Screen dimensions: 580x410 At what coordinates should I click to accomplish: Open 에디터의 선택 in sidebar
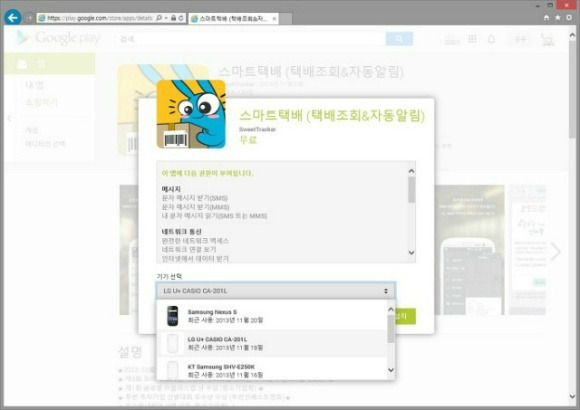coord(45,144)
